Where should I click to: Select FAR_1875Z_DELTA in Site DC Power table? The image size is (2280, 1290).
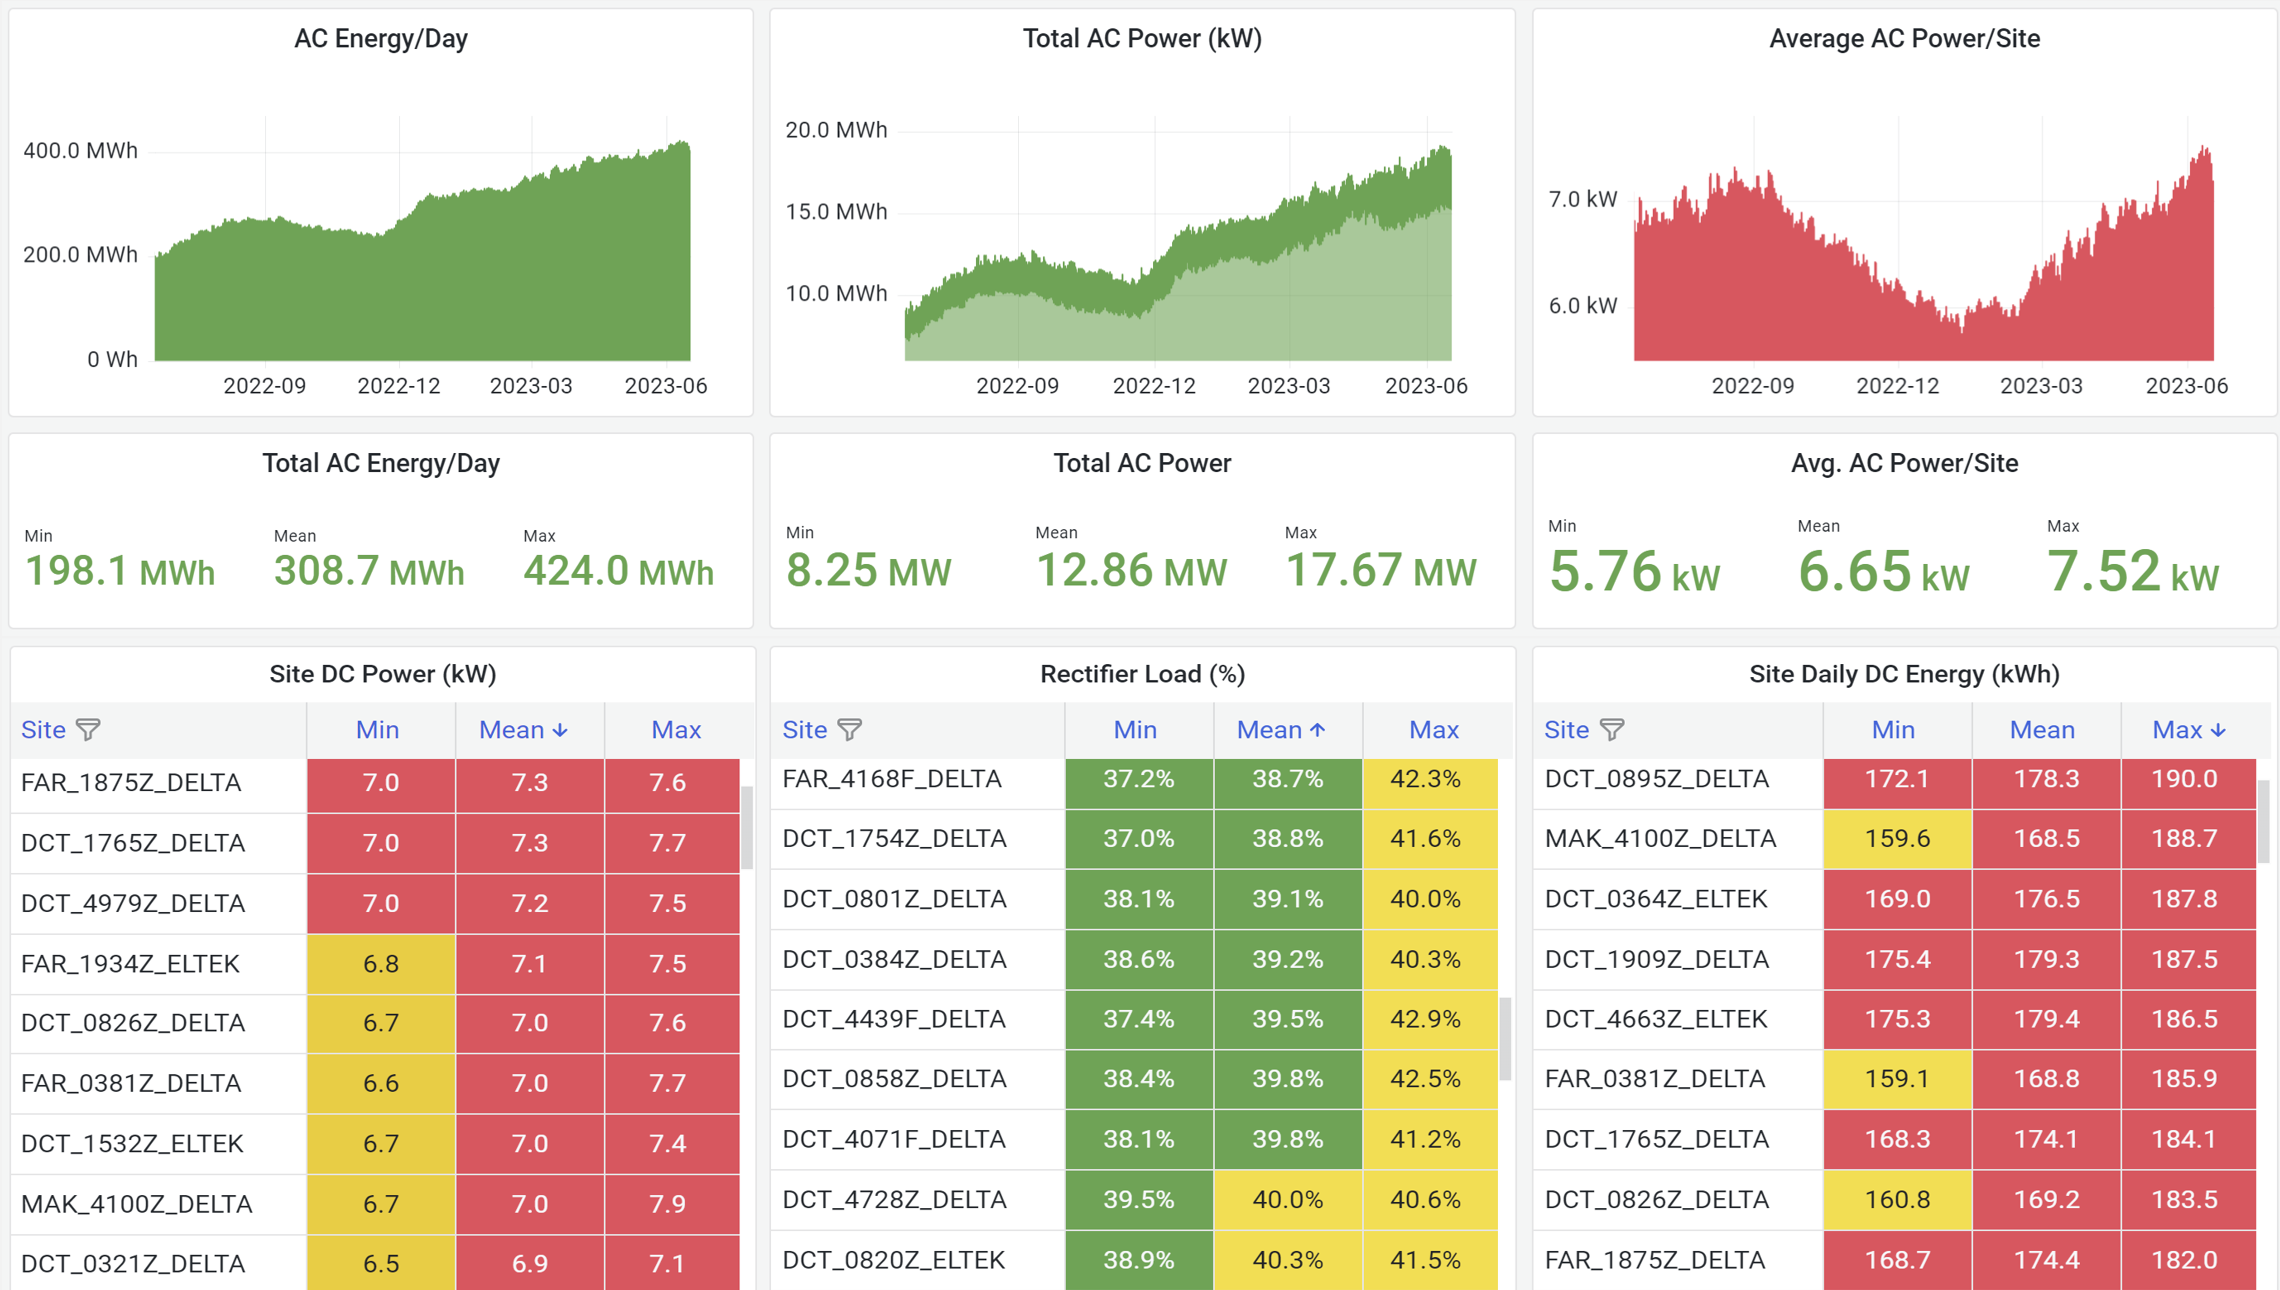point(131,783)
